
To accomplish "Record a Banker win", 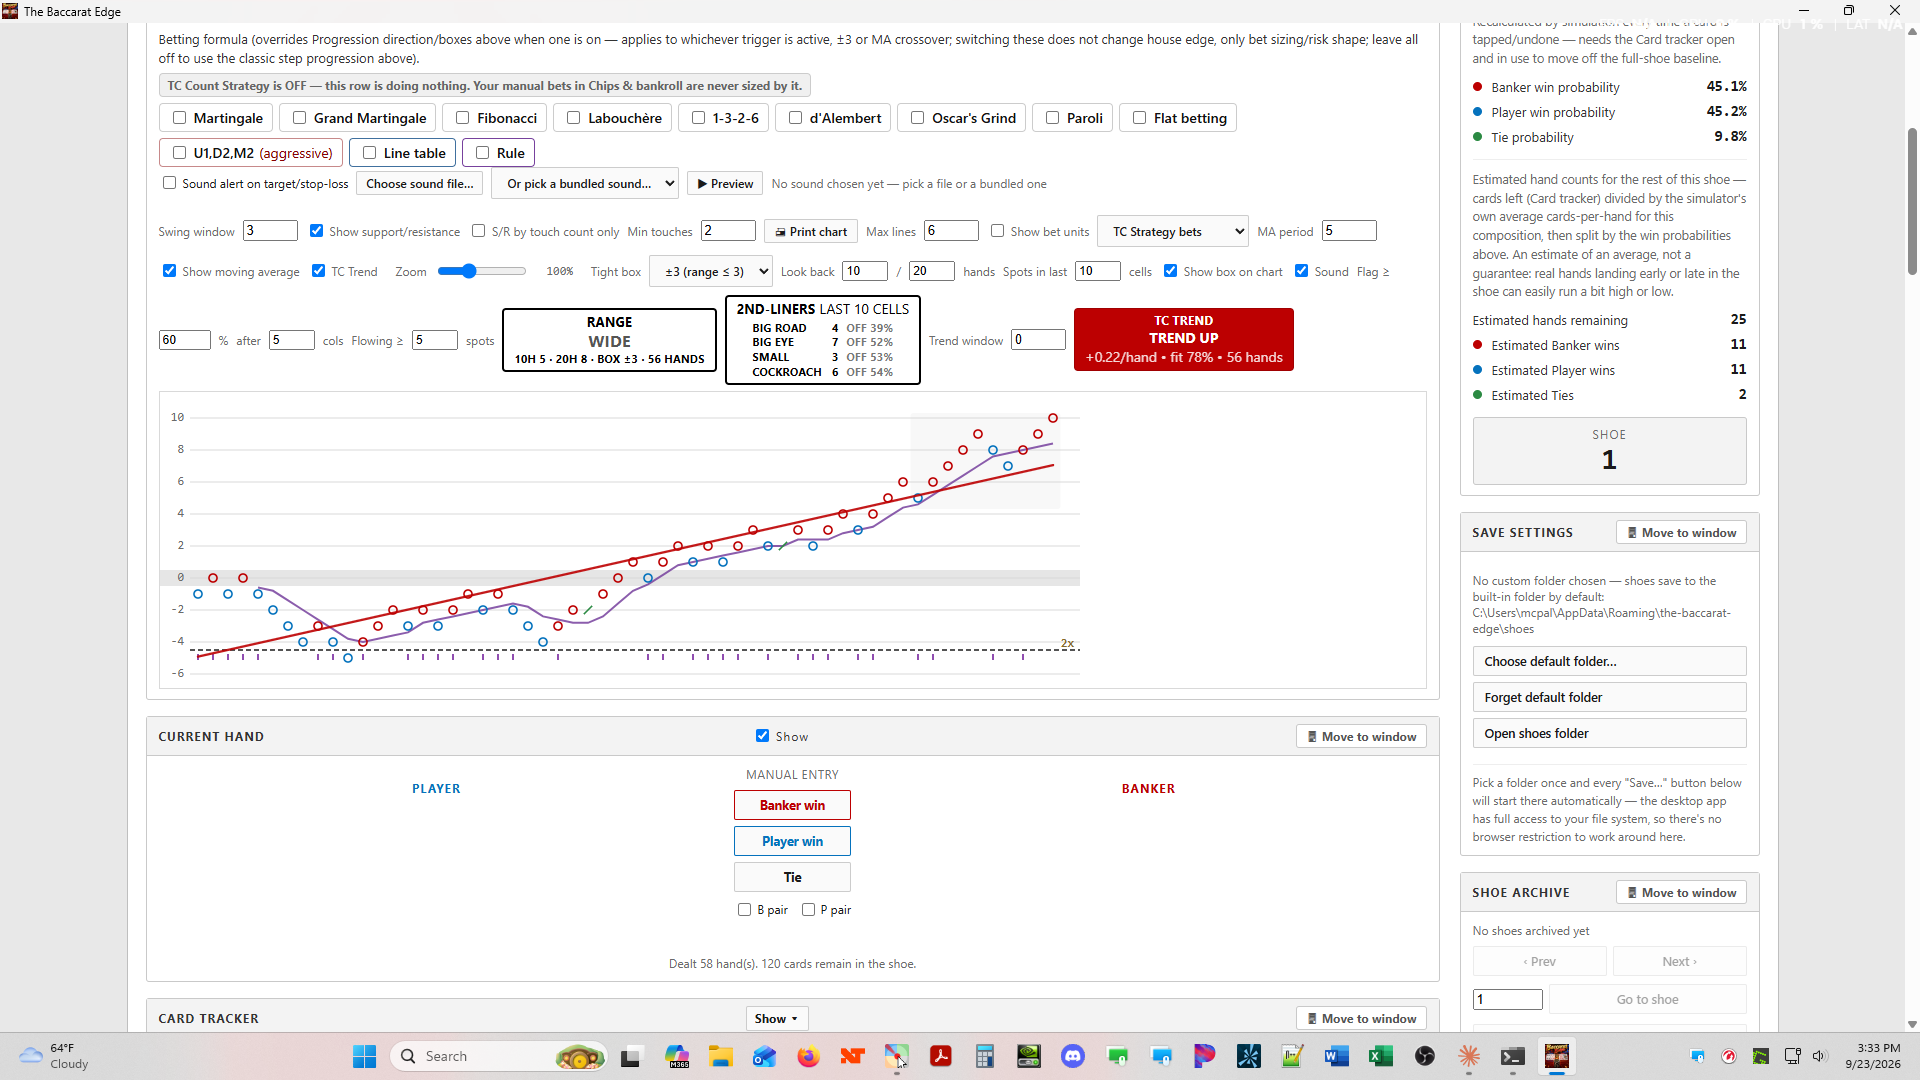I will (x=792, y=805).
